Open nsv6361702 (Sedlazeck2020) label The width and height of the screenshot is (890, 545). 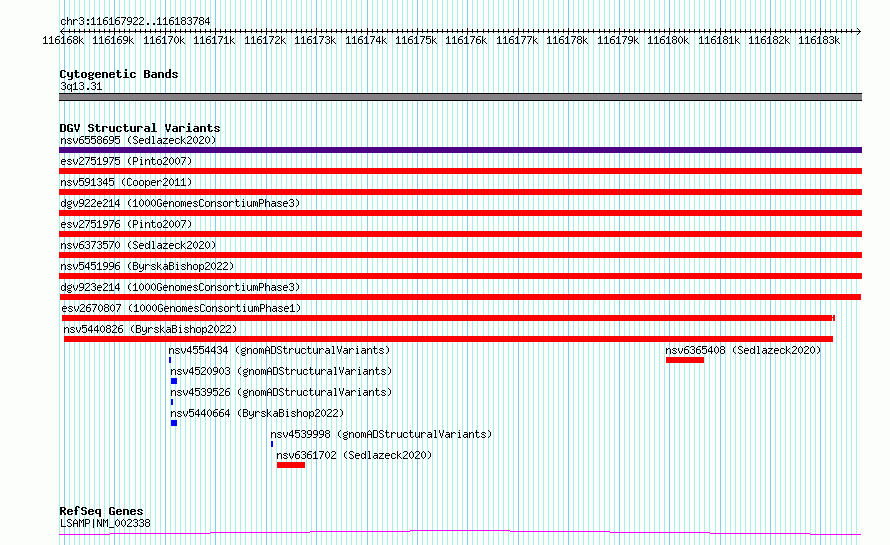click(354, 455)
